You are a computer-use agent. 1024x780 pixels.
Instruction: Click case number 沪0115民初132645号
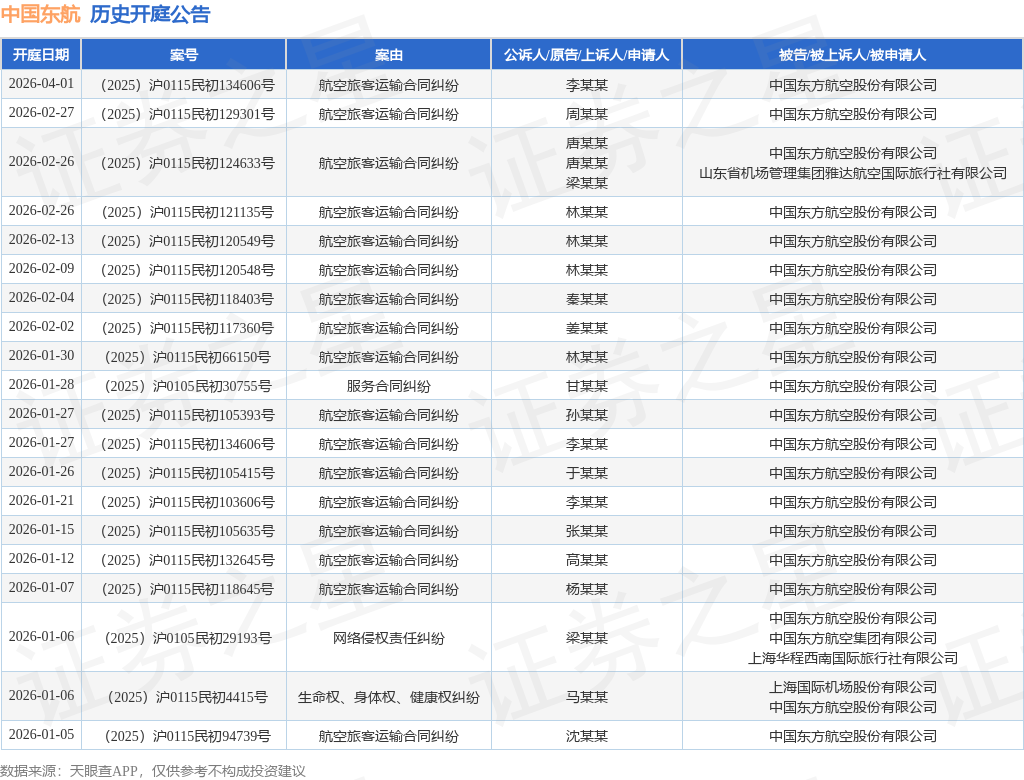coord(187,561)
